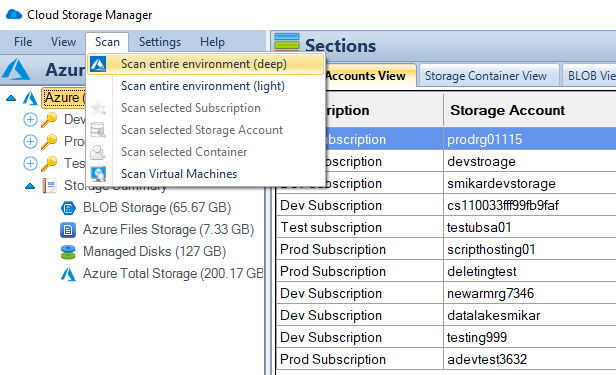The height and width of the screenshot is (375, 616).
Task: Click the BLOB Storage icon
Action: [x=68, y=208]
